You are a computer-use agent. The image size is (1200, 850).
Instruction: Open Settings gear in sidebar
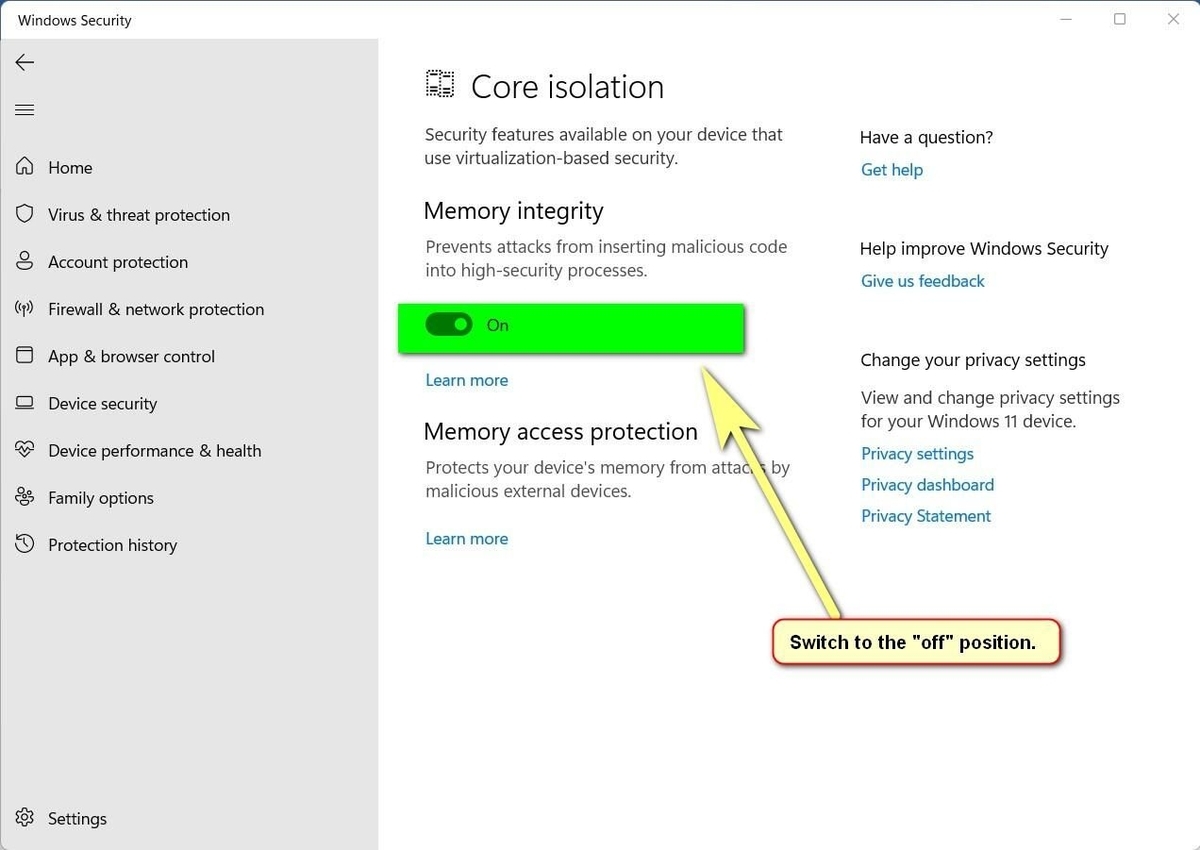tap(25, 818)
